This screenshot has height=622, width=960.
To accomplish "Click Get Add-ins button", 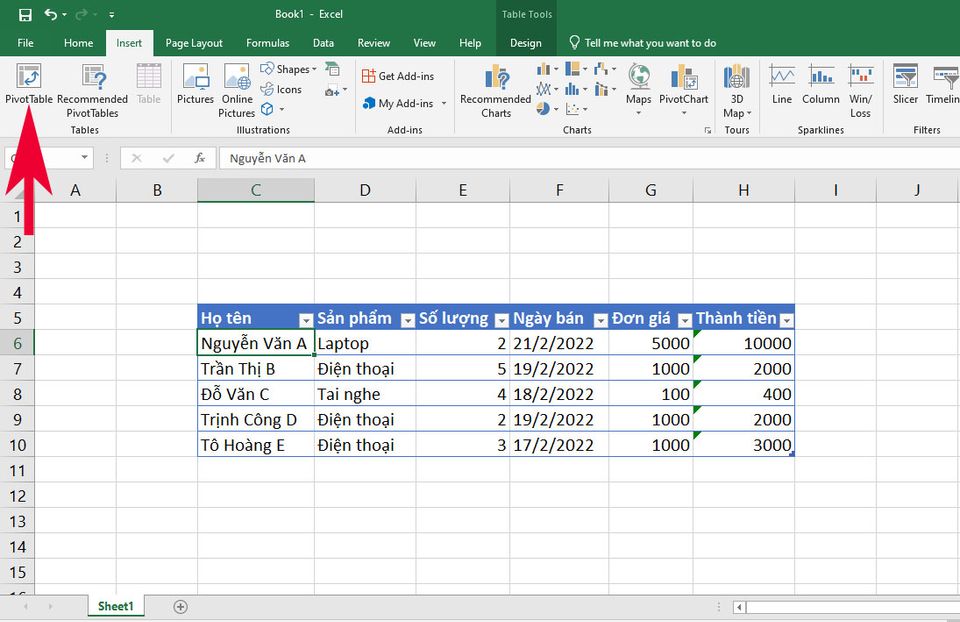I will click(398, 76).
